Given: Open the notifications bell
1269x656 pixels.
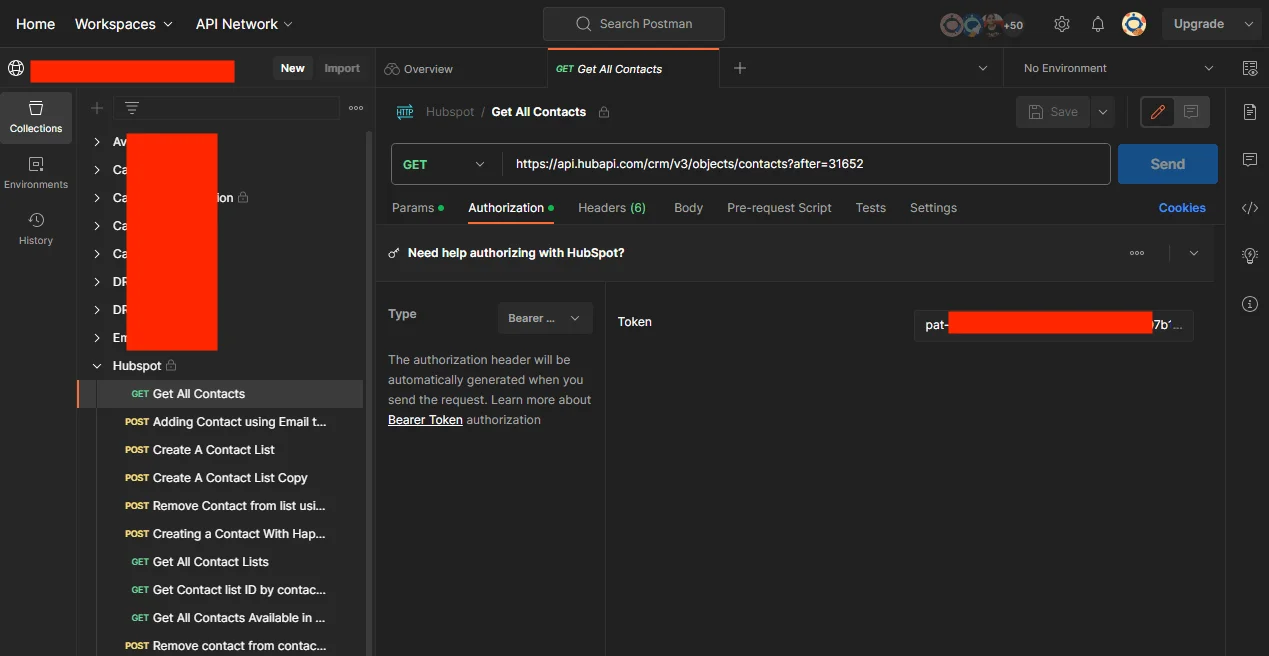Looking at the screenshot, I should click(1098, 24).
